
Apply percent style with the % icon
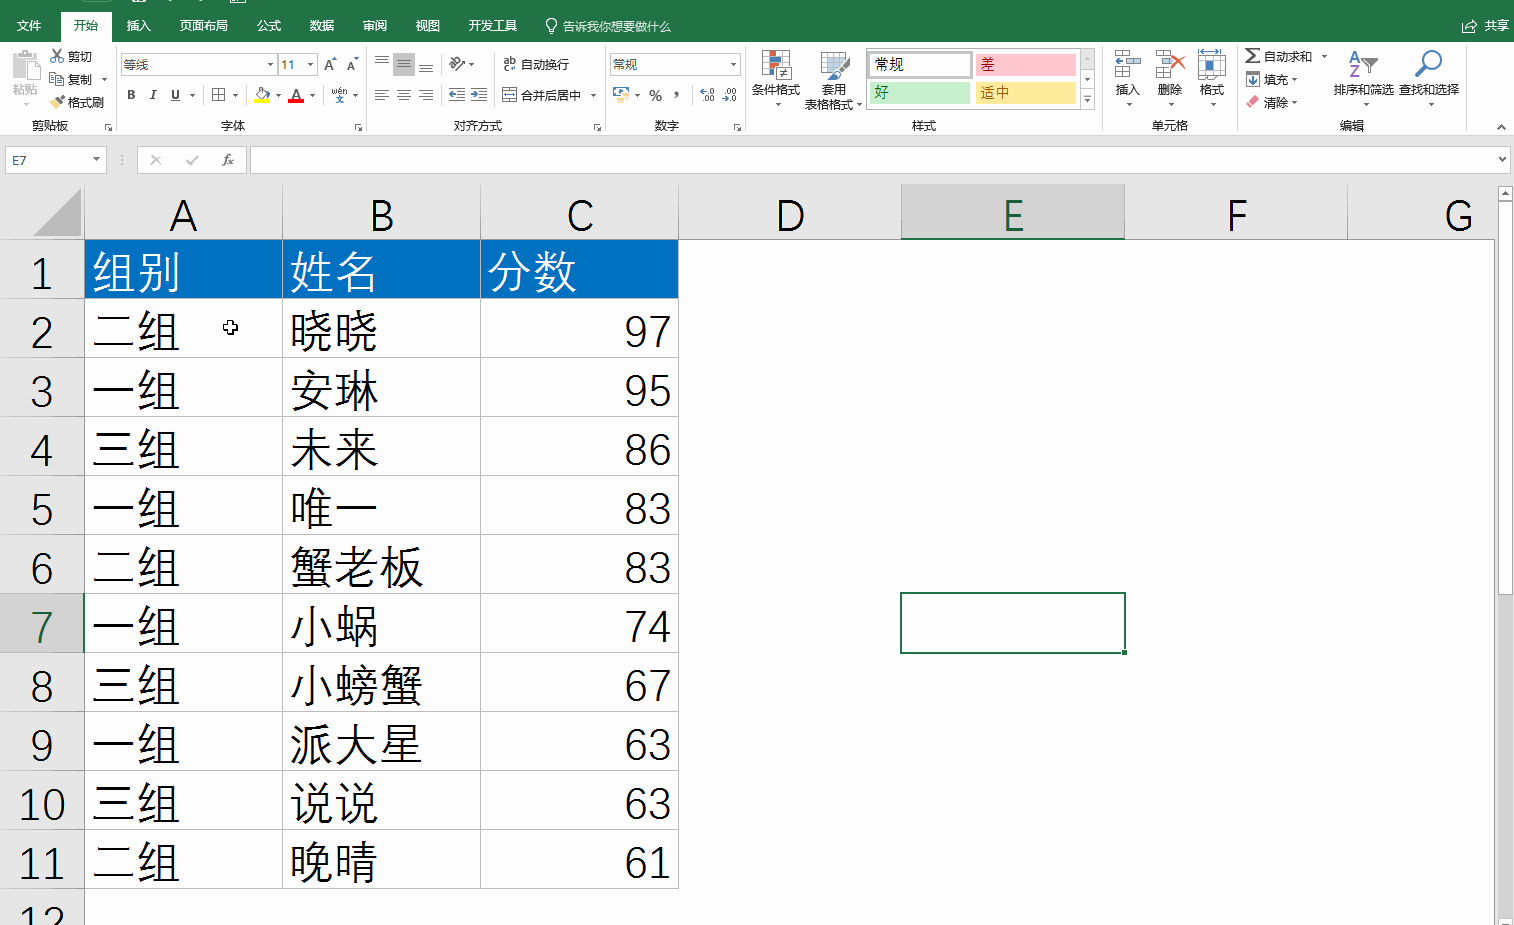coord(656,95)
